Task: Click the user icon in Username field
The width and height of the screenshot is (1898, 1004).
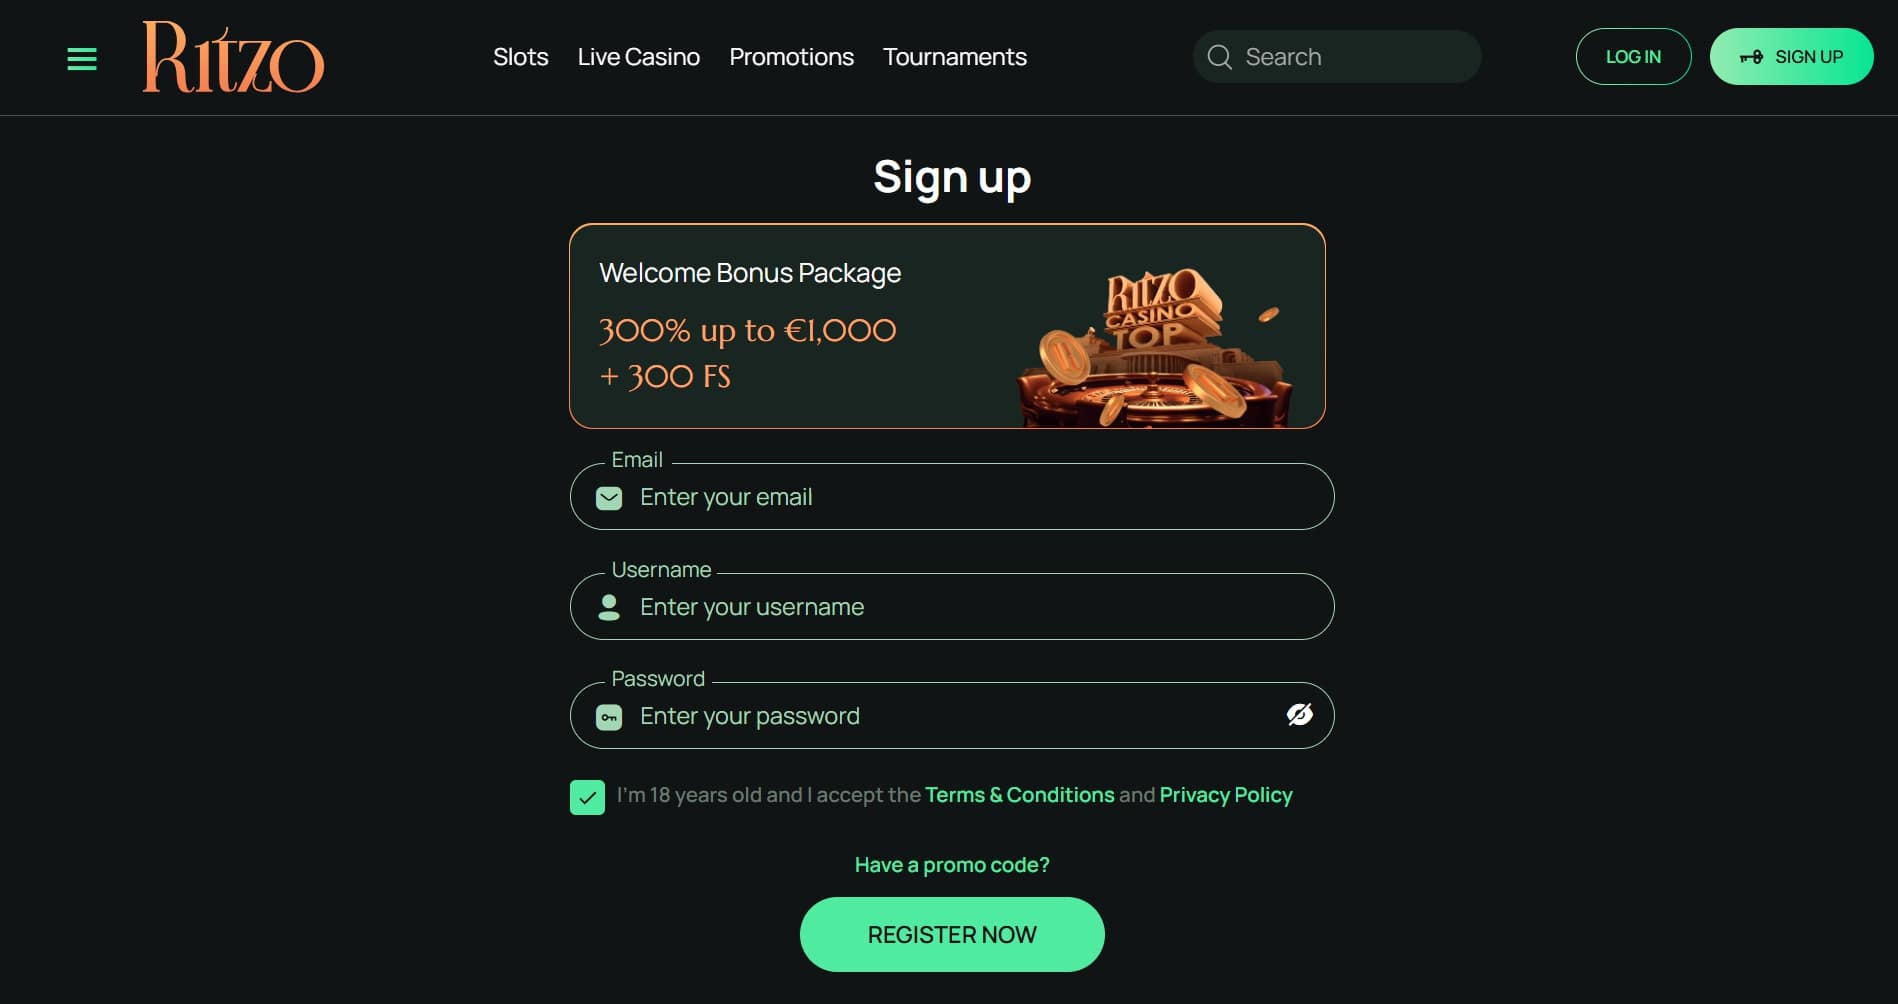Action: (609, 607)
